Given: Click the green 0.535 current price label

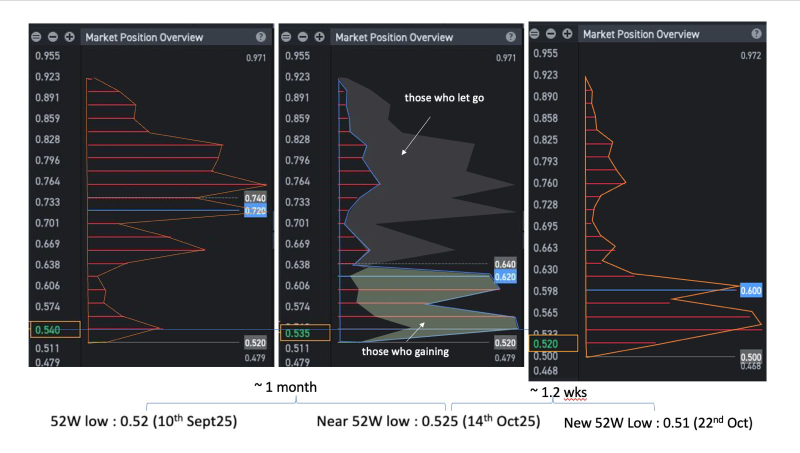Looking at the screenshot, I should (296, 333).
